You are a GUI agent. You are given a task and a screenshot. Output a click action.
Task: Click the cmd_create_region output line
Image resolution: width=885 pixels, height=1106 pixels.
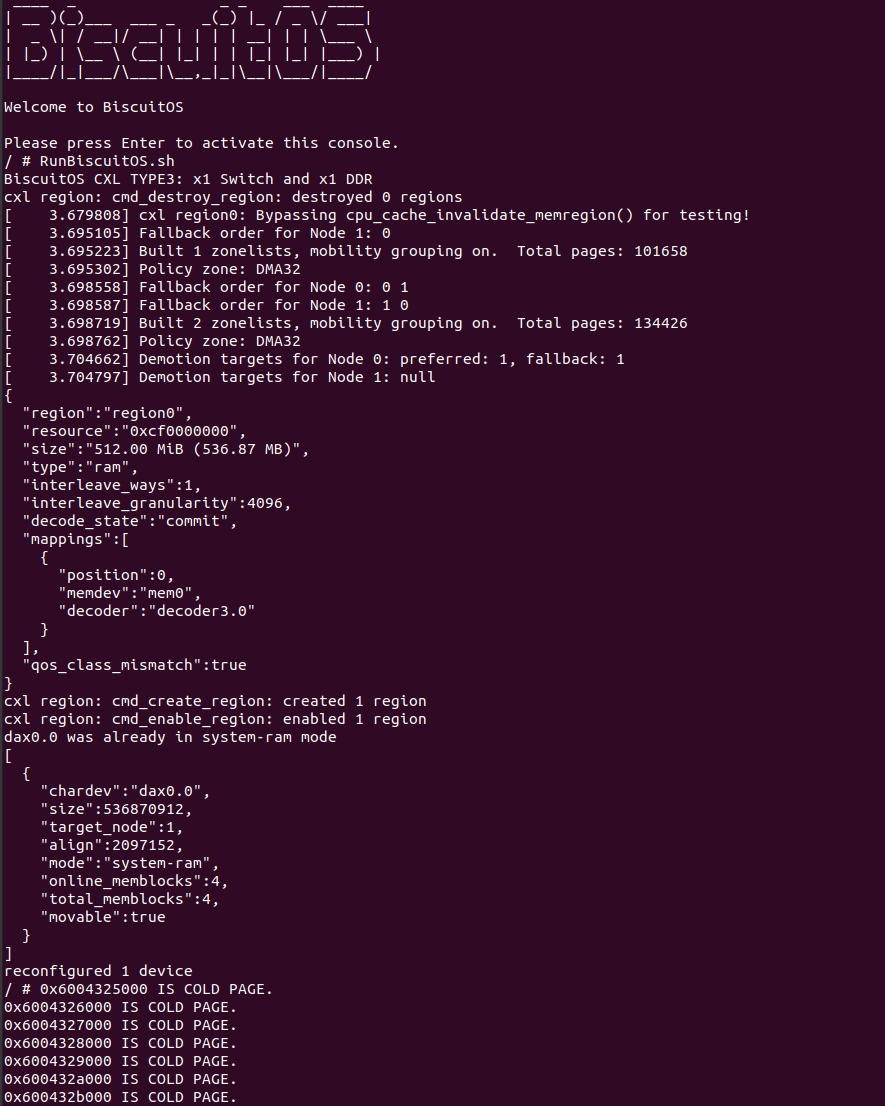[215, 701]
